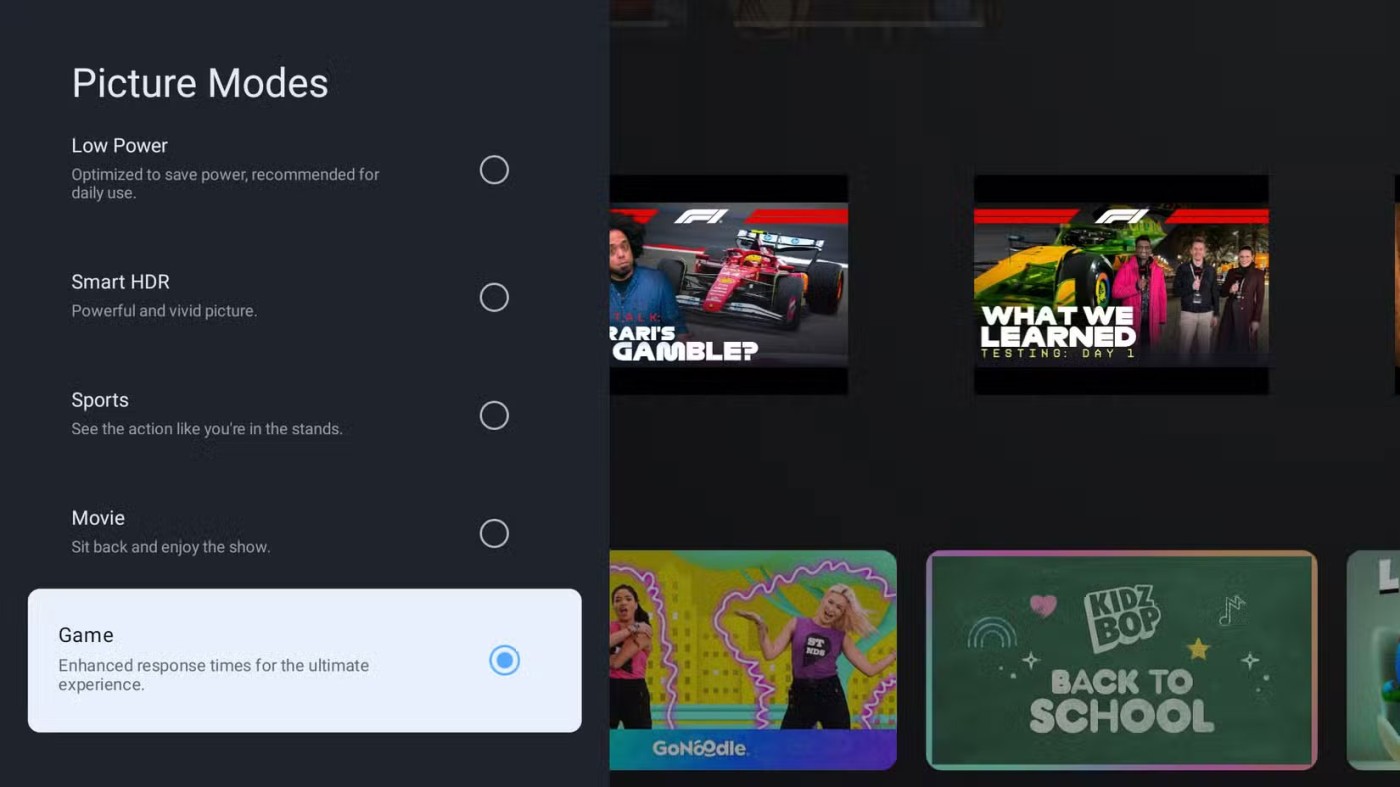Select the Low Power radio button
The height and width of the screenshot is (787, 1400).
click(x=494, y=170)
